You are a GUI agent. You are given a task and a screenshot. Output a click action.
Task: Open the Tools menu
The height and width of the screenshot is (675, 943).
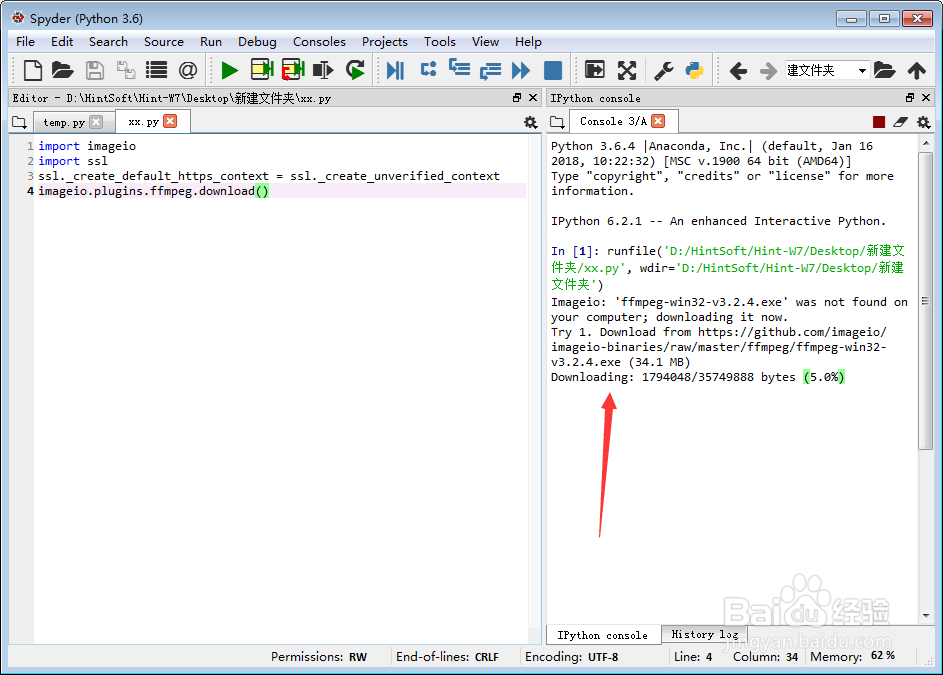click(x=440, y=42)
